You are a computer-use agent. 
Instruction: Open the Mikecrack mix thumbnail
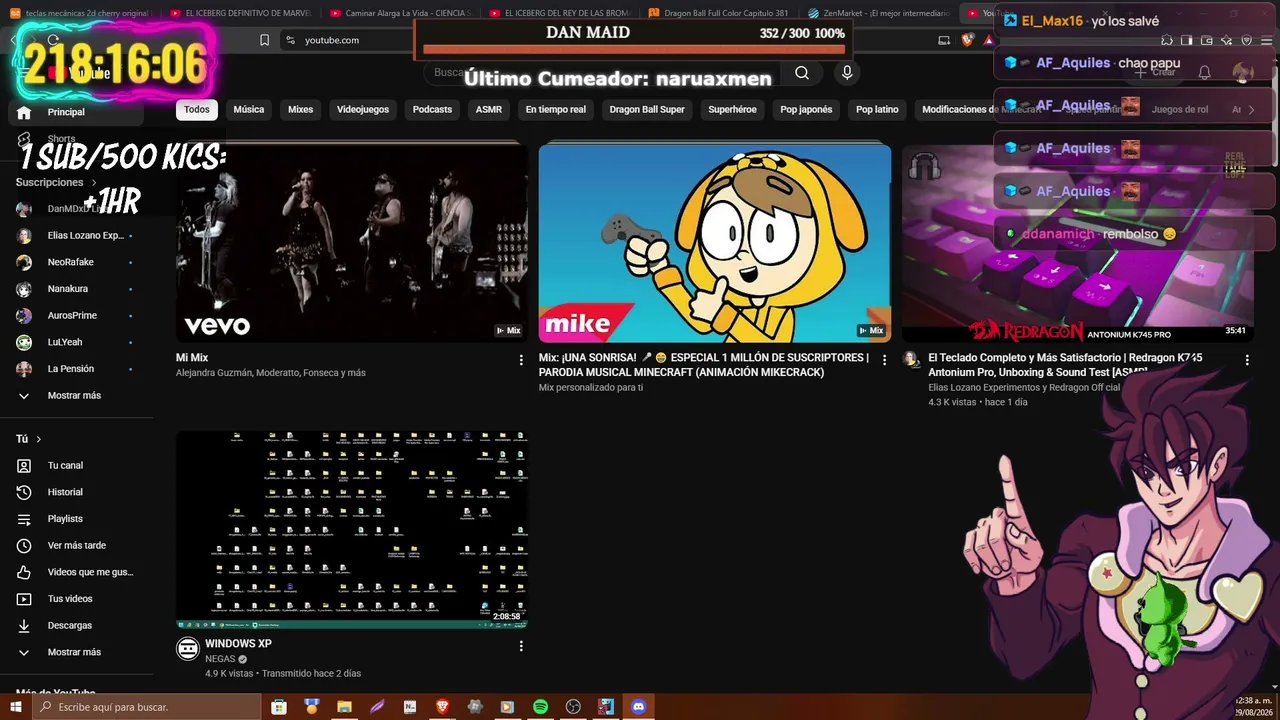[715, 244]
